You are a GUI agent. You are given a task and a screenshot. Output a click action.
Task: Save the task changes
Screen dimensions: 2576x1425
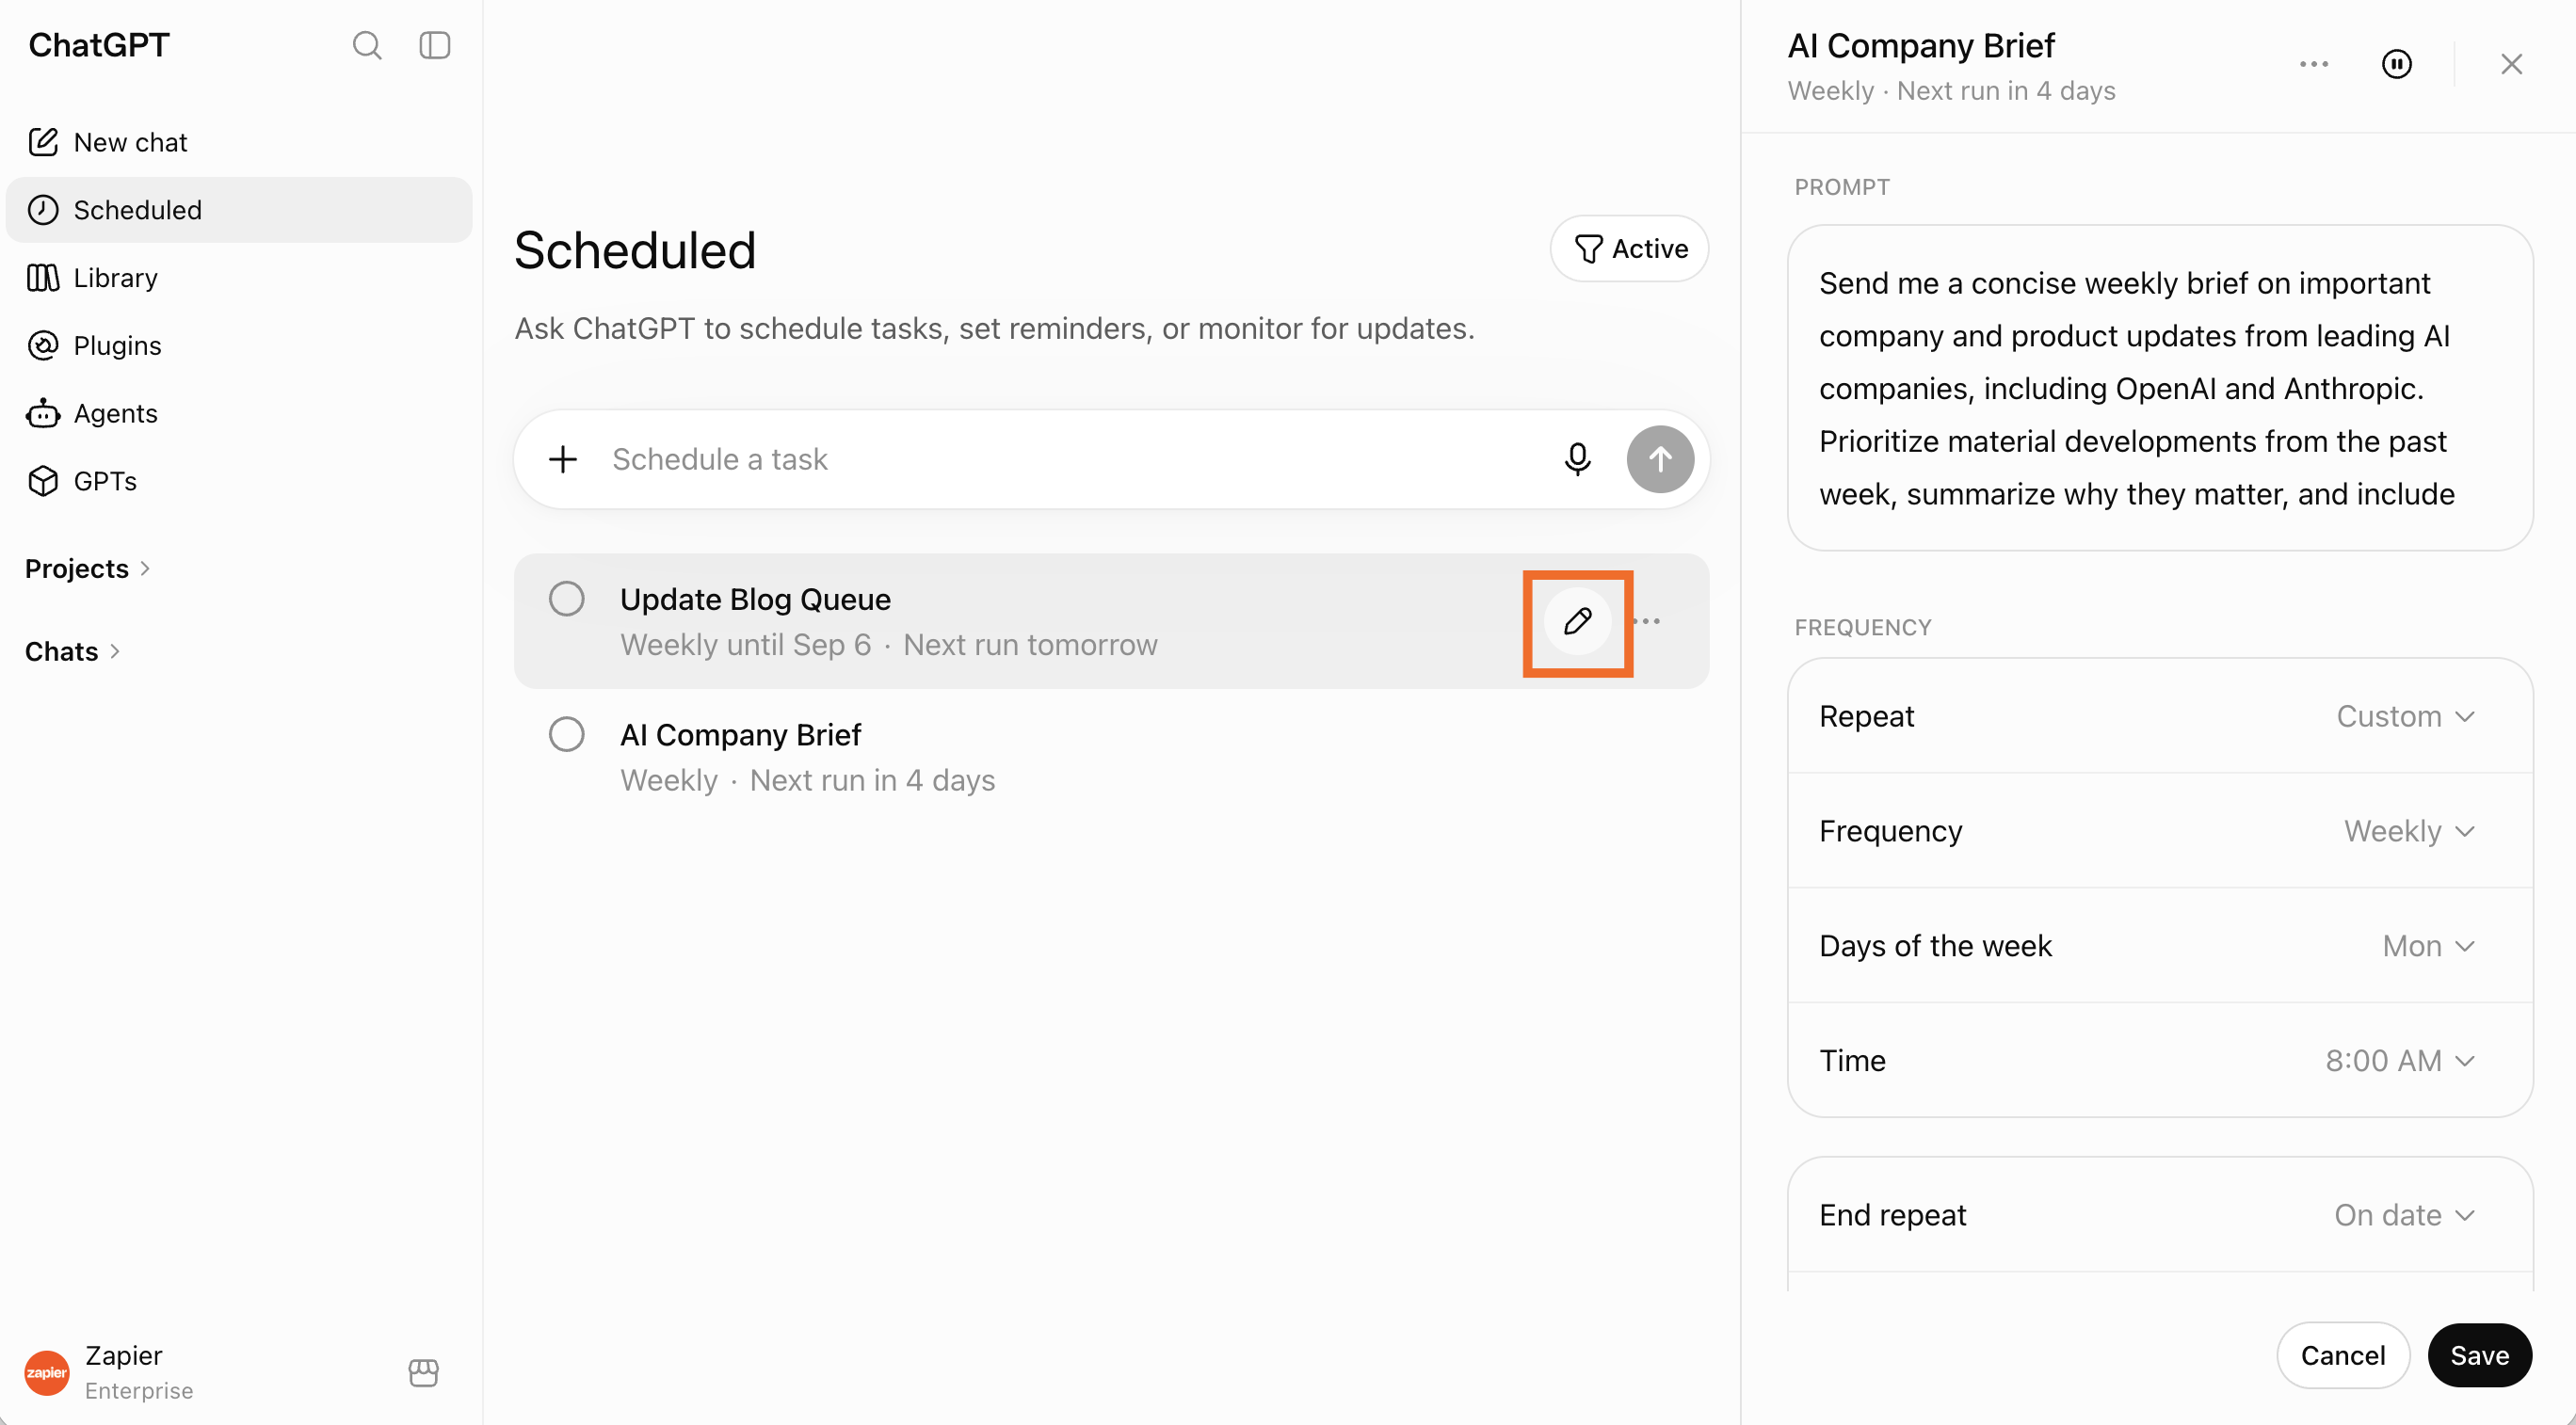tap(2479, 1355)
